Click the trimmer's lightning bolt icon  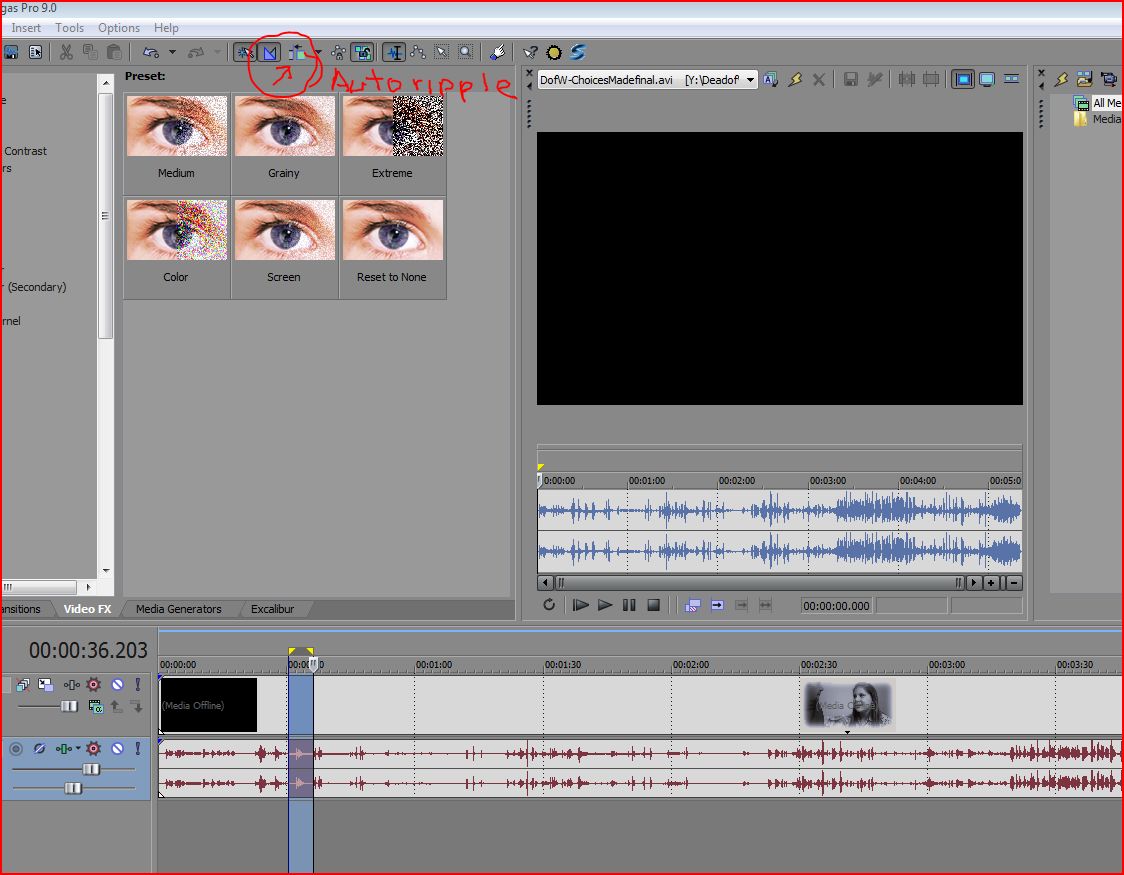[x=795, y=79]
